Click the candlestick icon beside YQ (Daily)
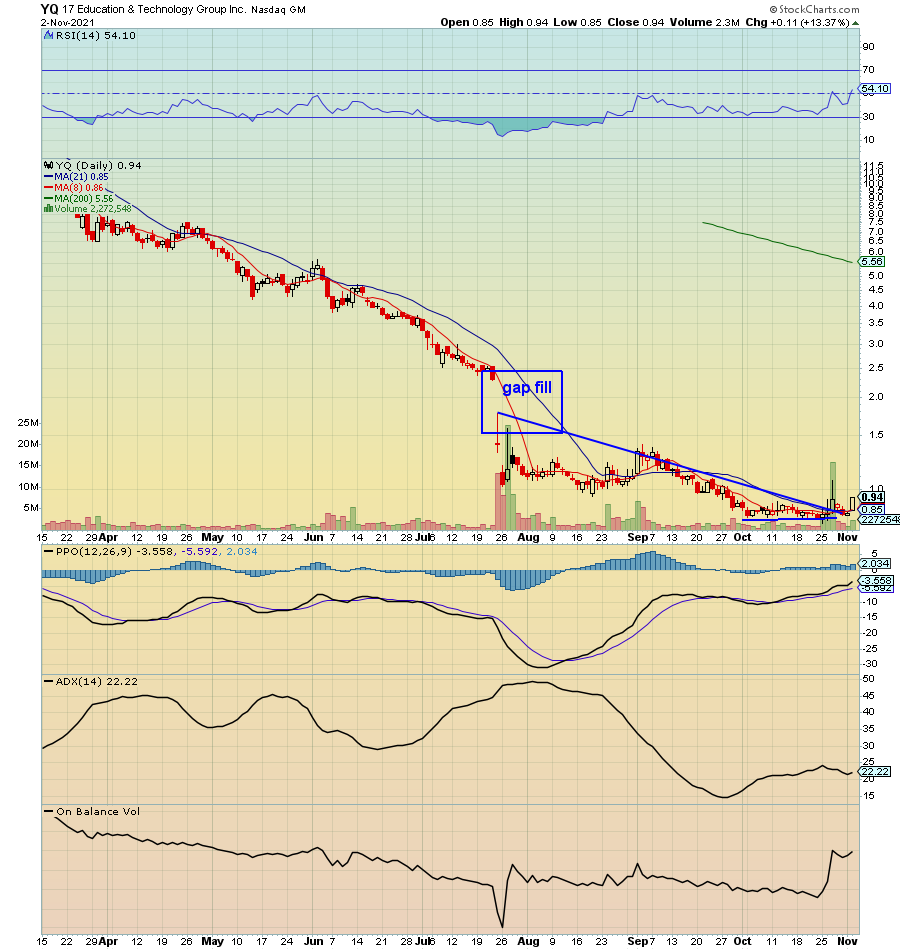The height and width of the screenshot is (950, 900). [48, 165]
